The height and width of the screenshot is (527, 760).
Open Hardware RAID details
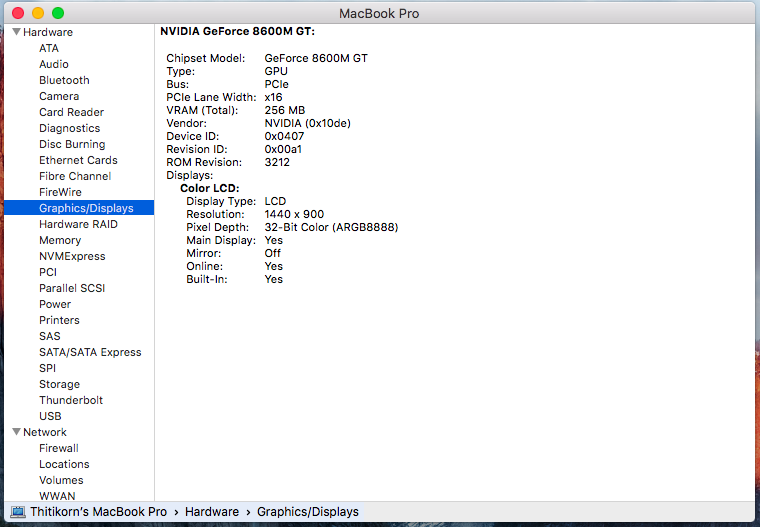coord(79,224)
